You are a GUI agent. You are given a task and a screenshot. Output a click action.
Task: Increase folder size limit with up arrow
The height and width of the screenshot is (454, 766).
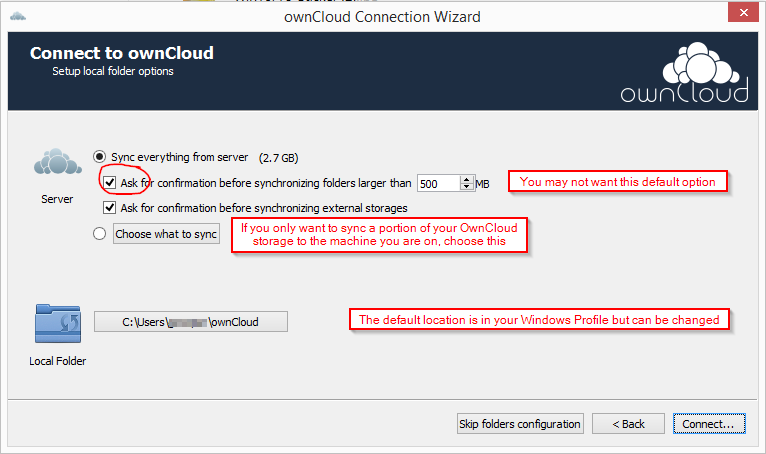tap(467, 180)
